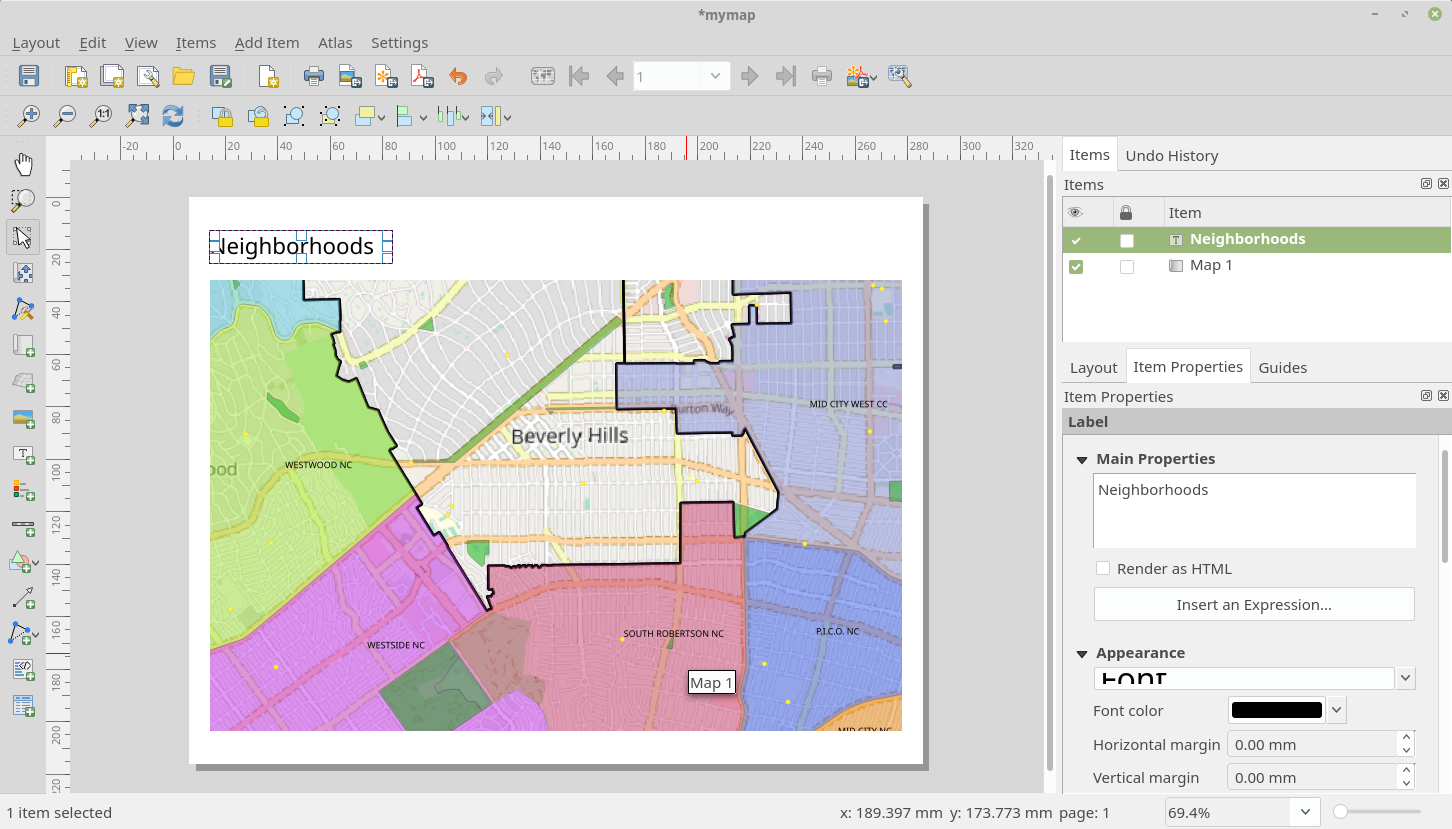Viewport: 1452px width, 829px height.
Task: Collapse the Main Properties section
Action: click(x=1082, y=459)
